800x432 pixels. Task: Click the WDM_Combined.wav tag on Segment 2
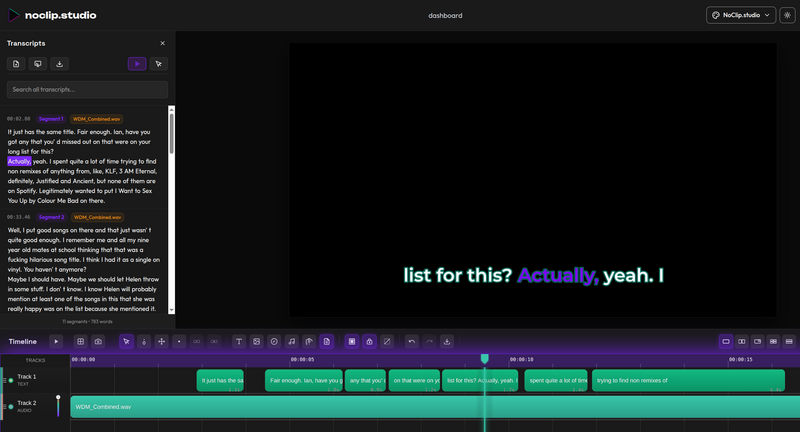97,217
